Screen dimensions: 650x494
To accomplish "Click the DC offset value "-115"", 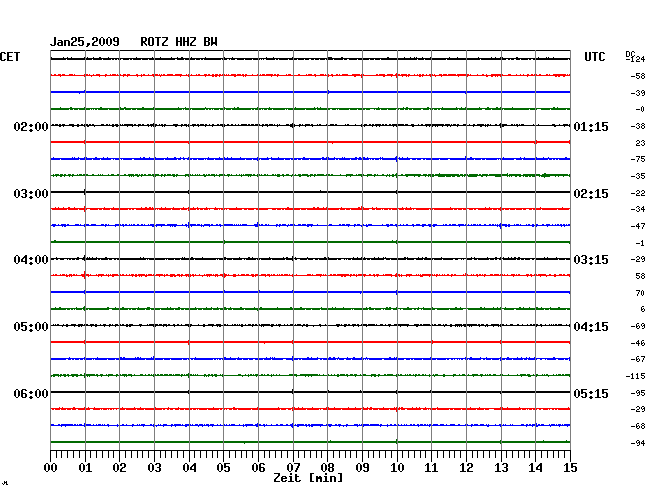I will pos(636,376).
